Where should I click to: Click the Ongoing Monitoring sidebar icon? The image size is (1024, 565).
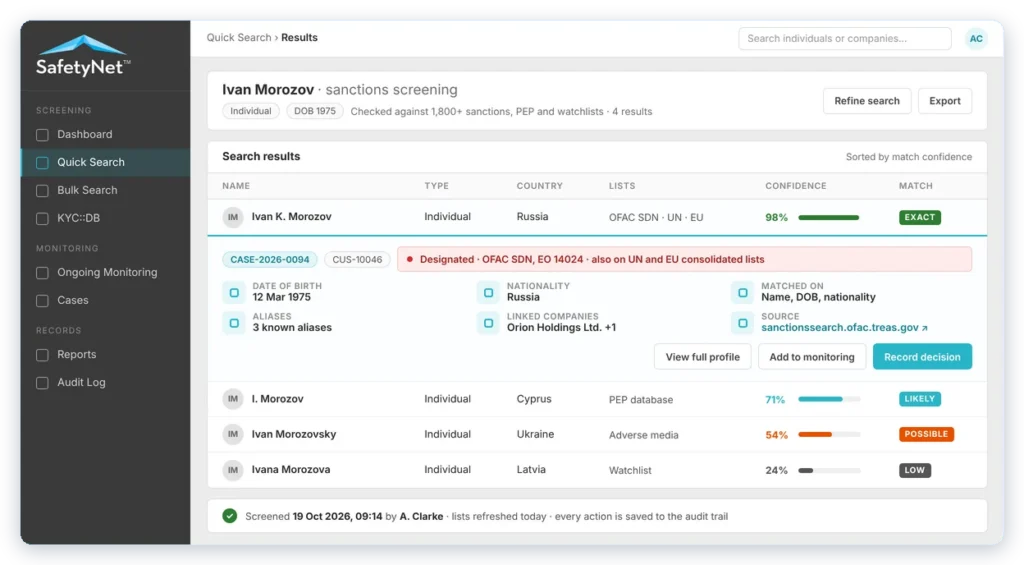pyautogui.click(x=42, y=272)
